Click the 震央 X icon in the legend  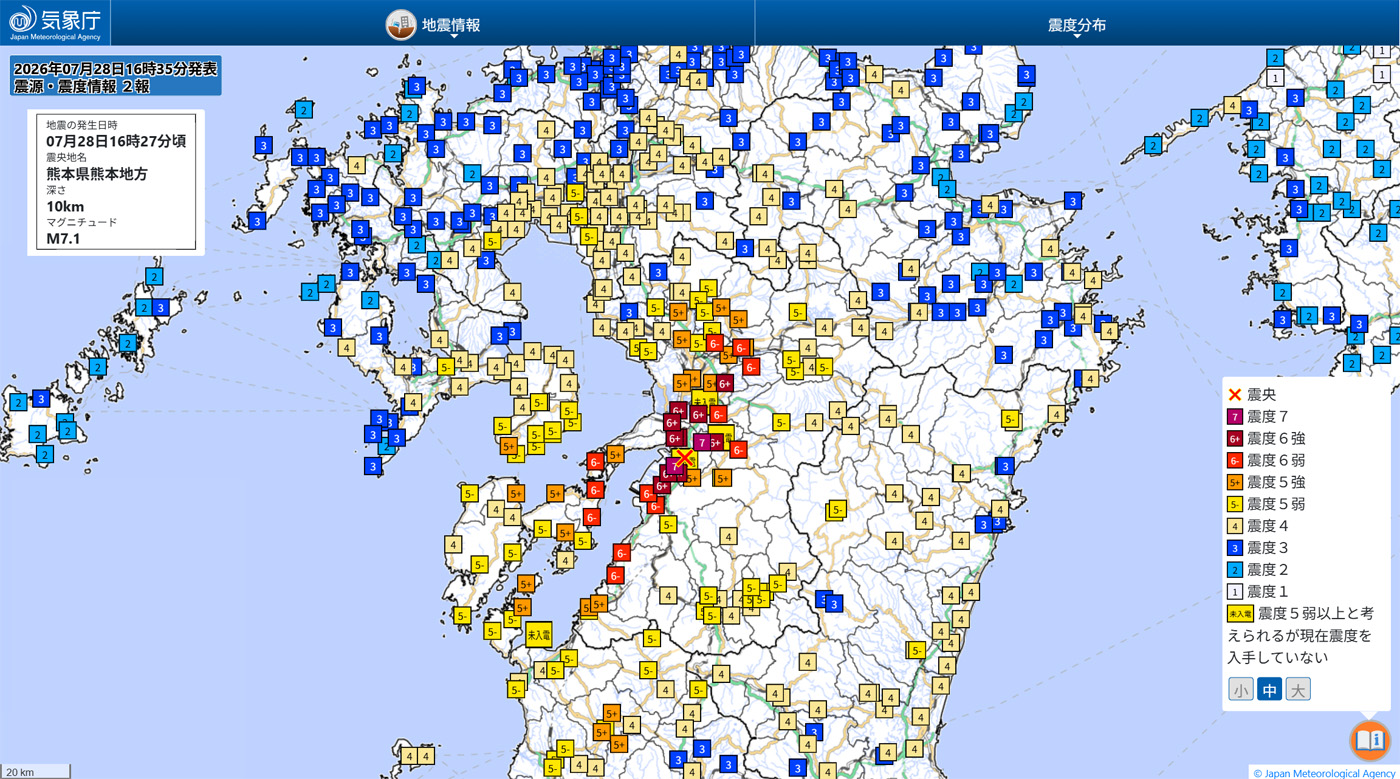[1234, 395]
